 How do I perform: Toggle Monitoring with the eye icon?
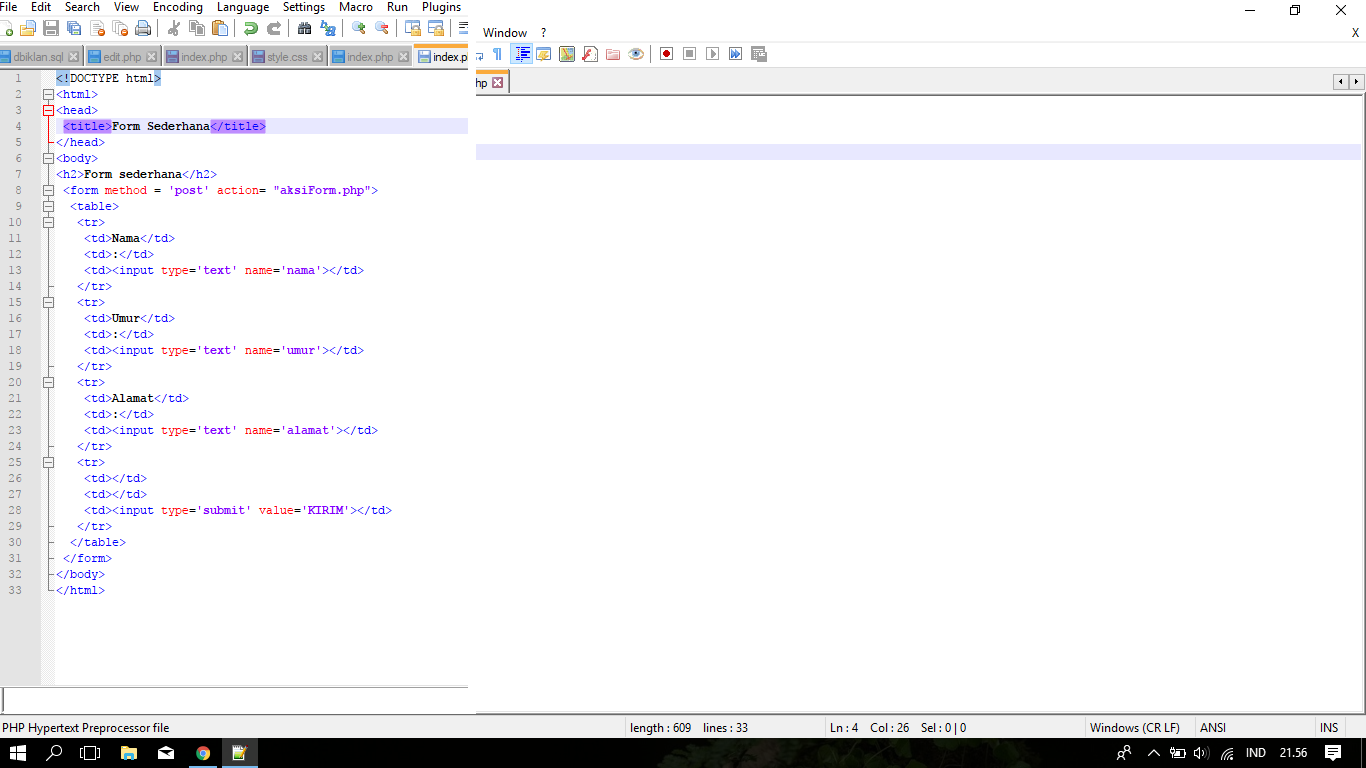coord(636,53)
